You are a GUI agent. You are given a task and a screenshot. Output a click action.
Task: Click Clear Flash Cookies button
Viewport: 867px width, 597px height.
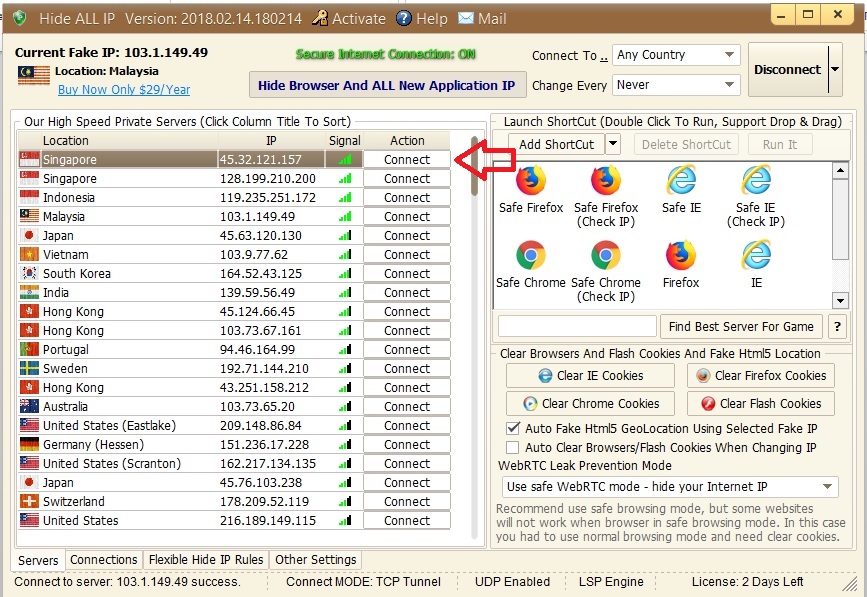761,404
